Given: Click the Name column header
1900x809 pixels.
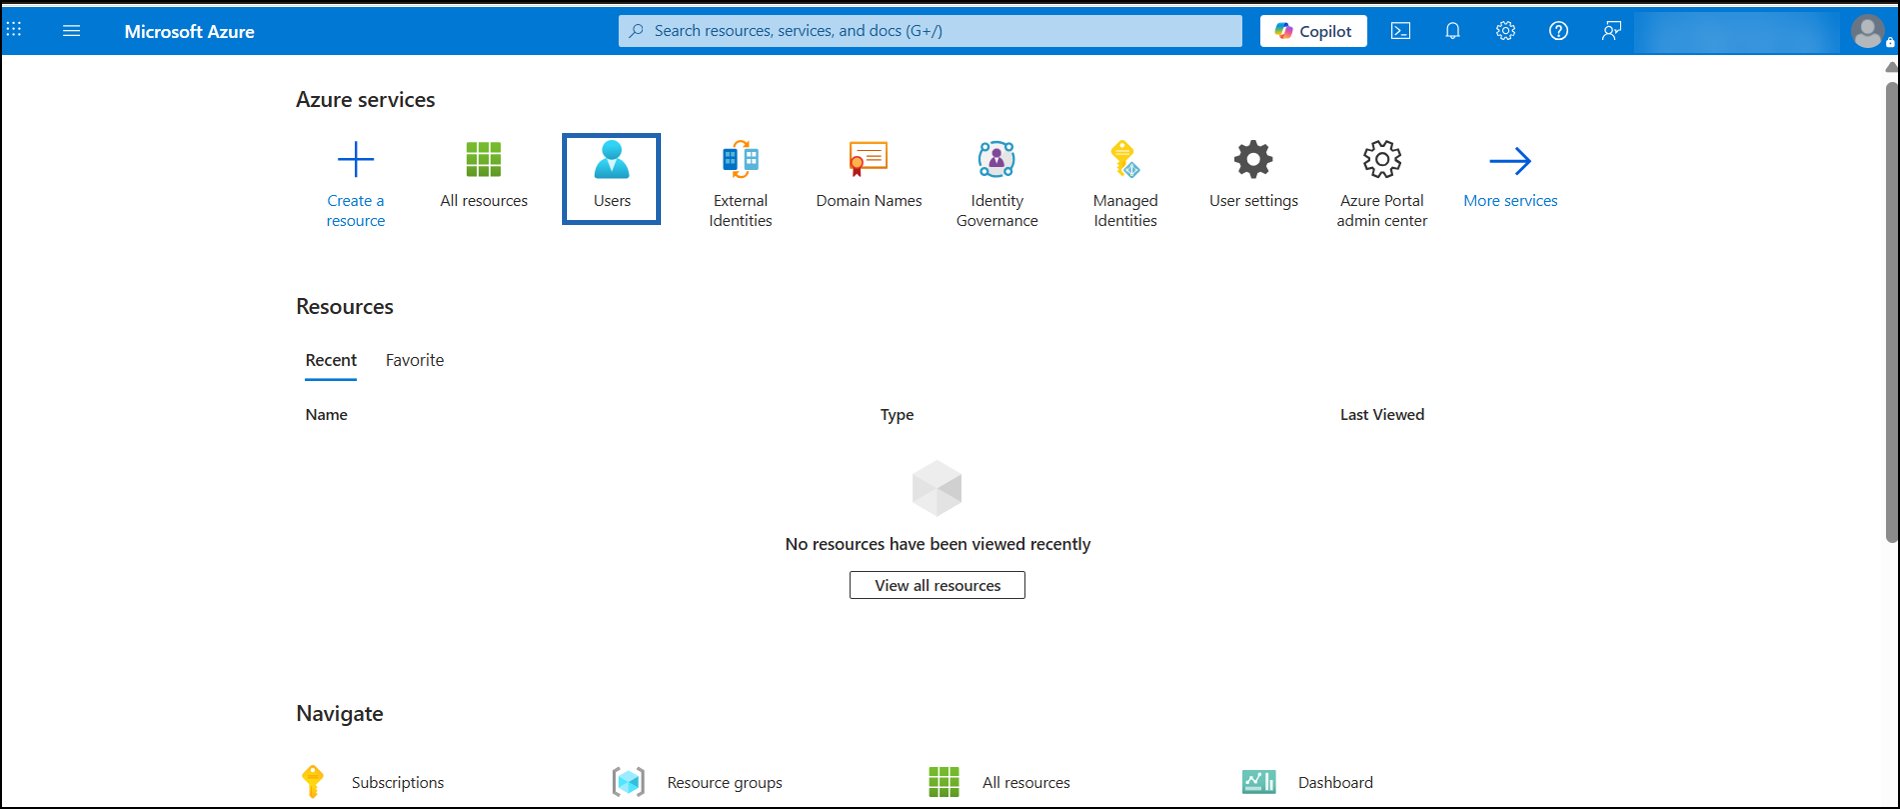Looking at the screenshot, I should point(326,415).
